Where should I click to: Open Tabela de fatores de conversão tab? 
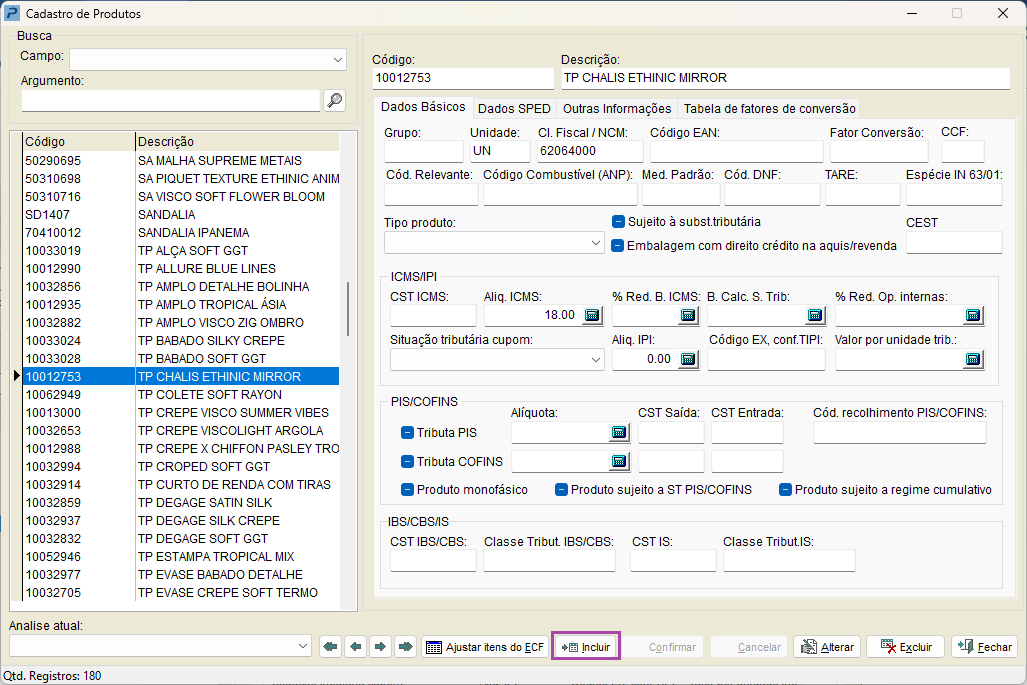768,109
